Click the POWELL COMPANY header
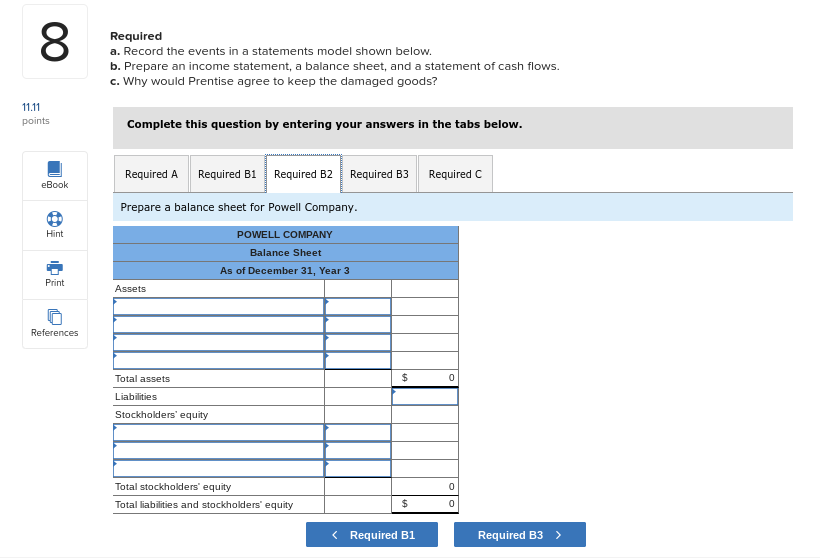Viewport: 820px width, 558px height. (x=285, y=235)
